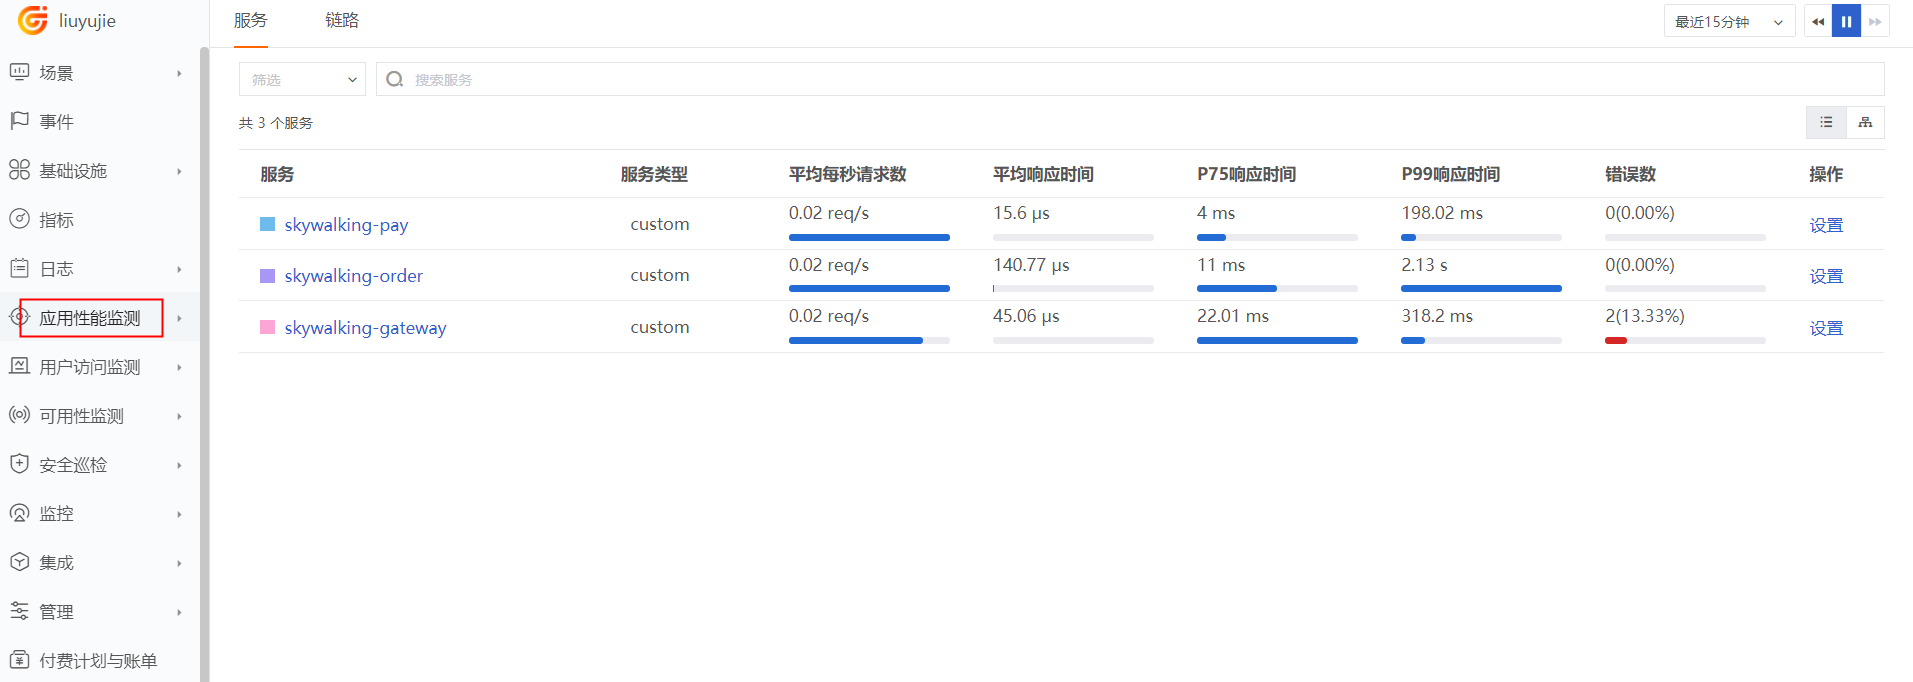Image resolution: width=1913 pixels, height=682 pixels.
Task: Click 设置 for skywalking-gateway
Action: [1826, 328]
